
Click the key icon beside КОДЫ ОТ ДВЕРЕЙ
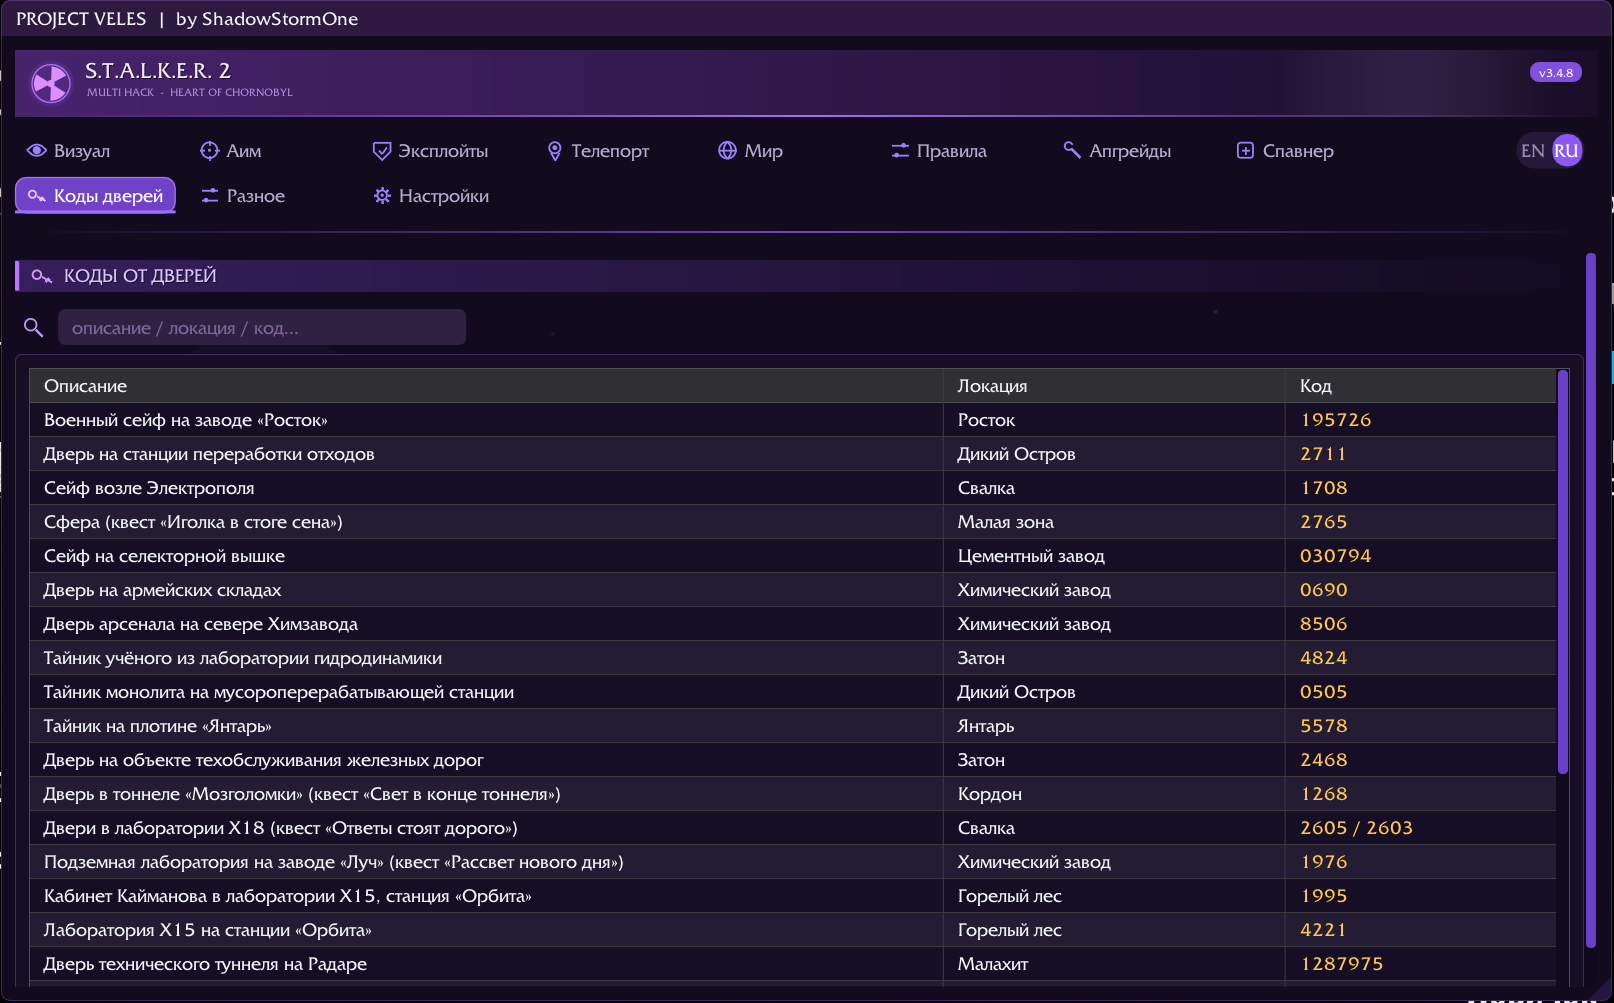(x=41, y=276)
